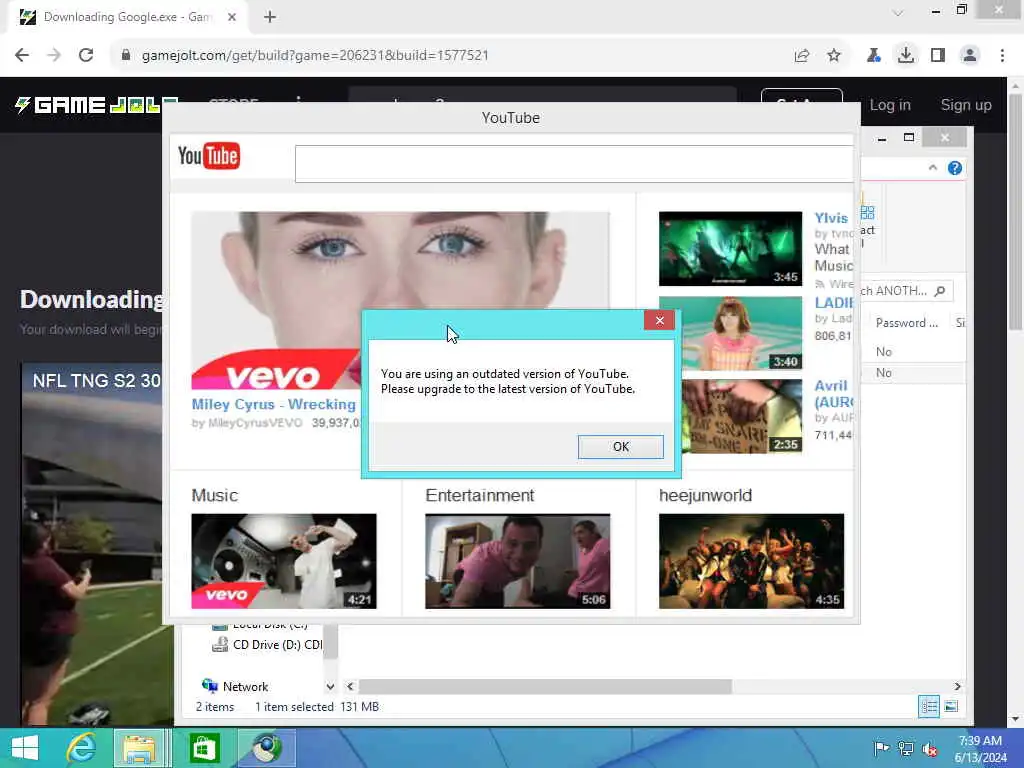The image size is (1024, 768).
Task: Open the Entertainment video thumbnail (5:06)
Action: [x=517, y=561]
